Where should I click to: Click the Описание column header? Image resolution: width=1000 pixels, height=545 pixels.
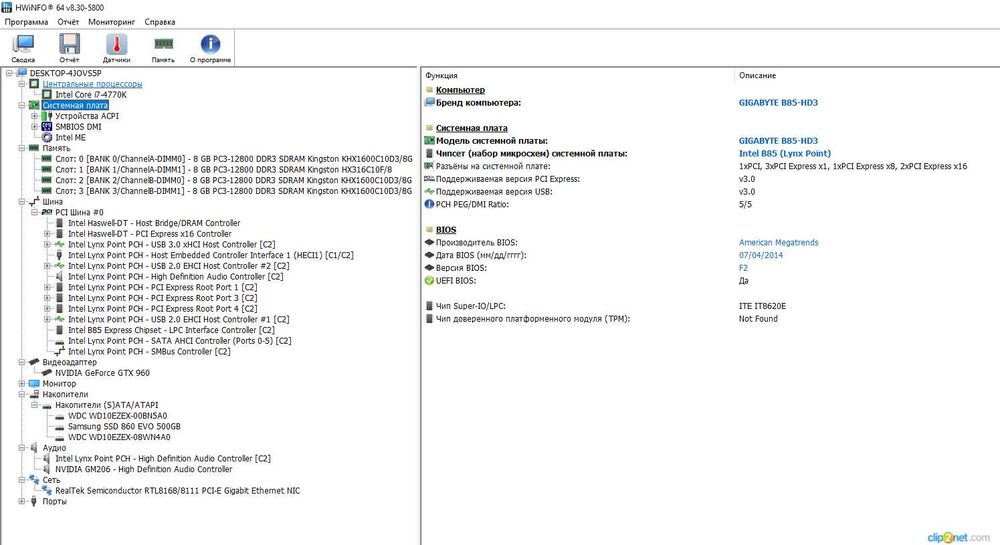(x=757, y=75)
